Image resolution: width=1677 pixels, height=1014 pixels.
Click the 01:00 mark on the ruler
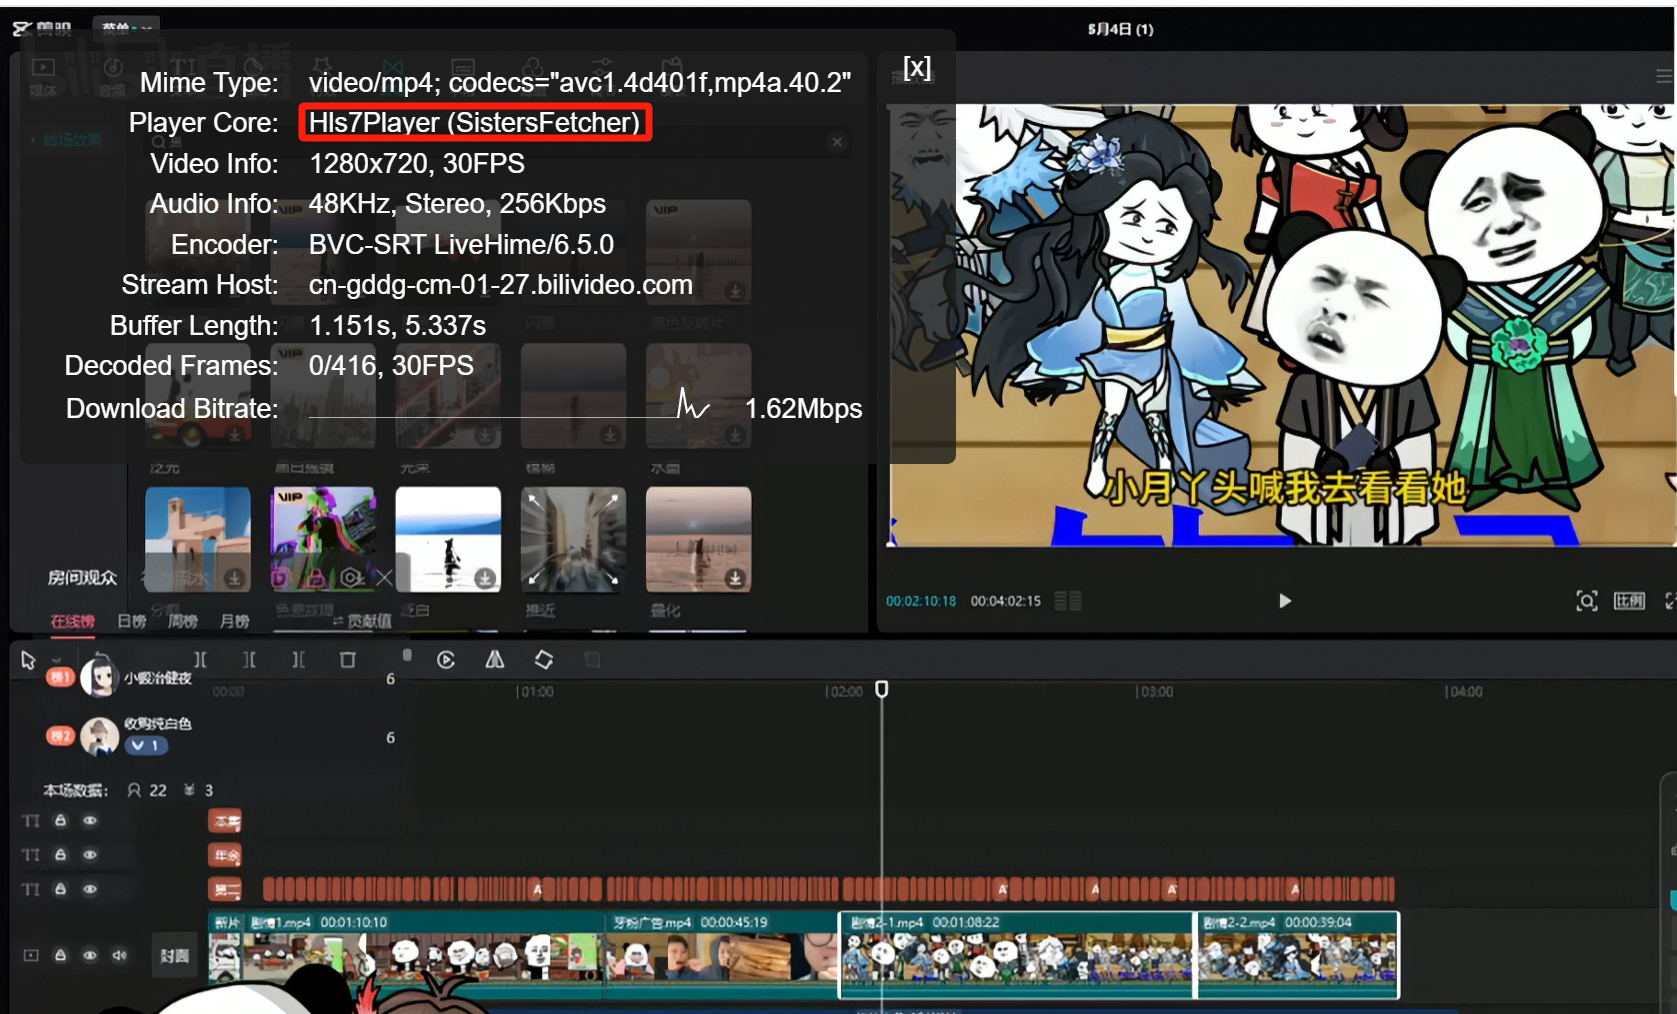click(x=535, y=692)
